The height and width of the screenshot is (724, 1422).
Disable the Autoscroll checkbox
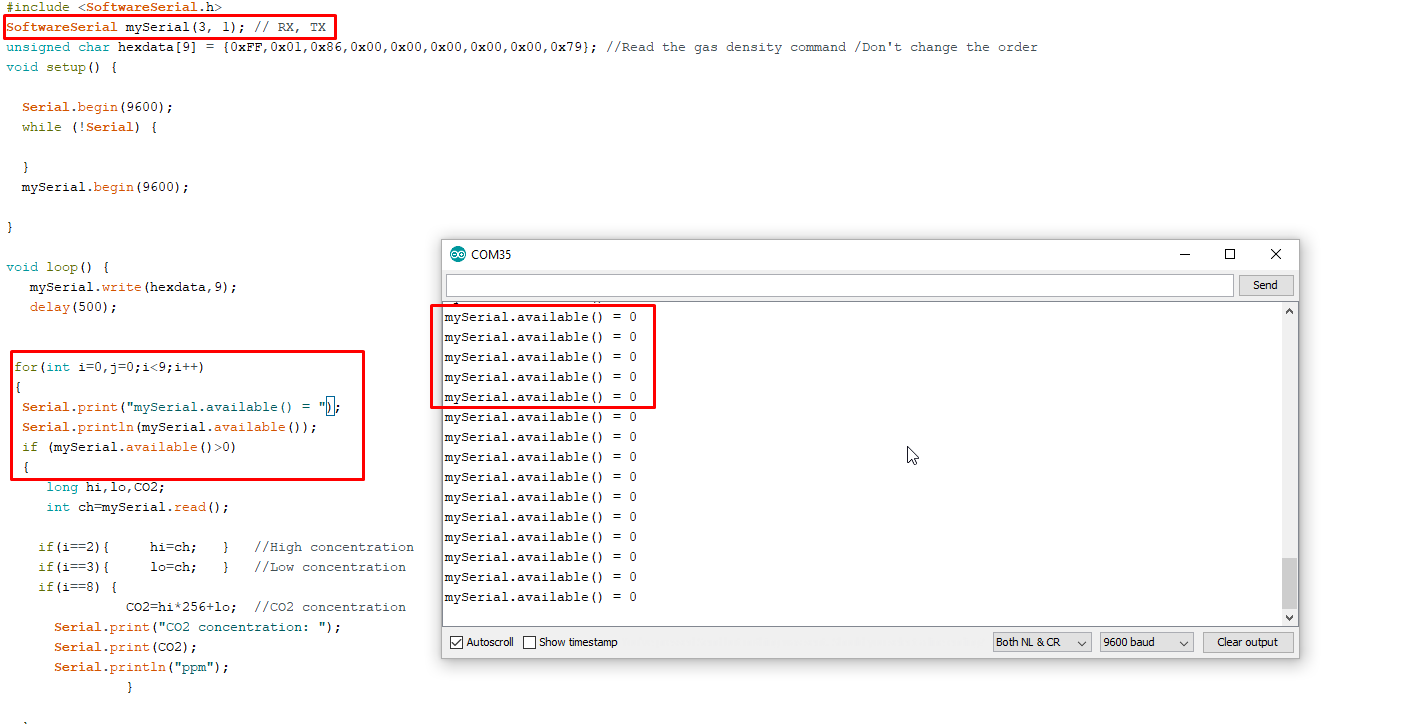tap(457, 642)
